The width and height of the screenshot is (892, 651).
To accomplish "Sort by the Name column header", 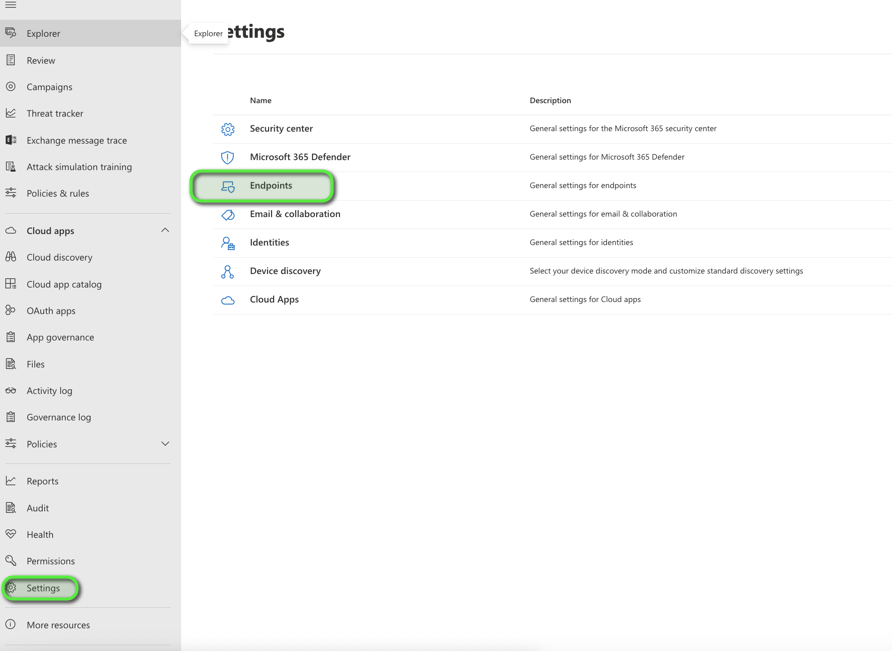I will (x=261, y=101).
